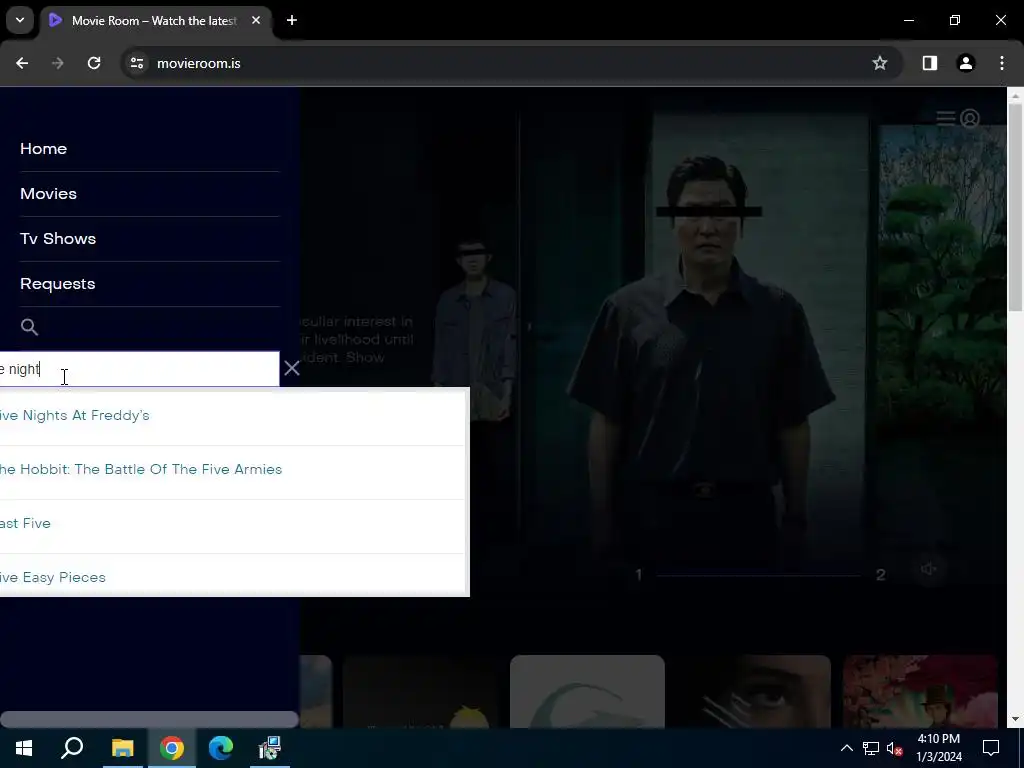
Task: Jump to slide 1 of hero carousel
Action: pos(639,575)
